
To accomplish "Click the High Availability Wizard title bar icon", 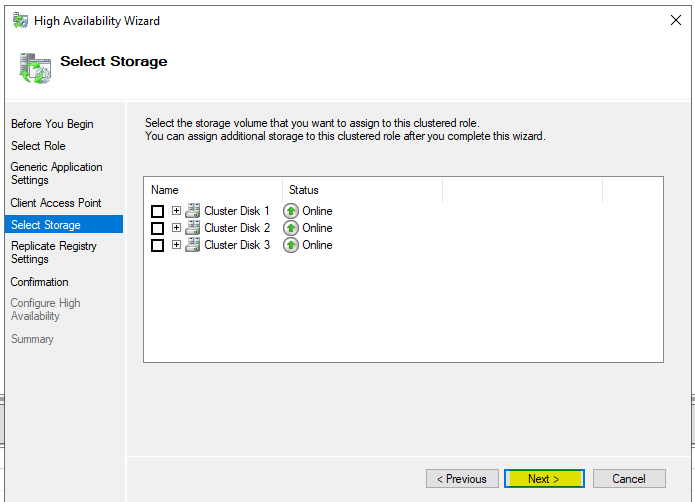I will point(20,21).
